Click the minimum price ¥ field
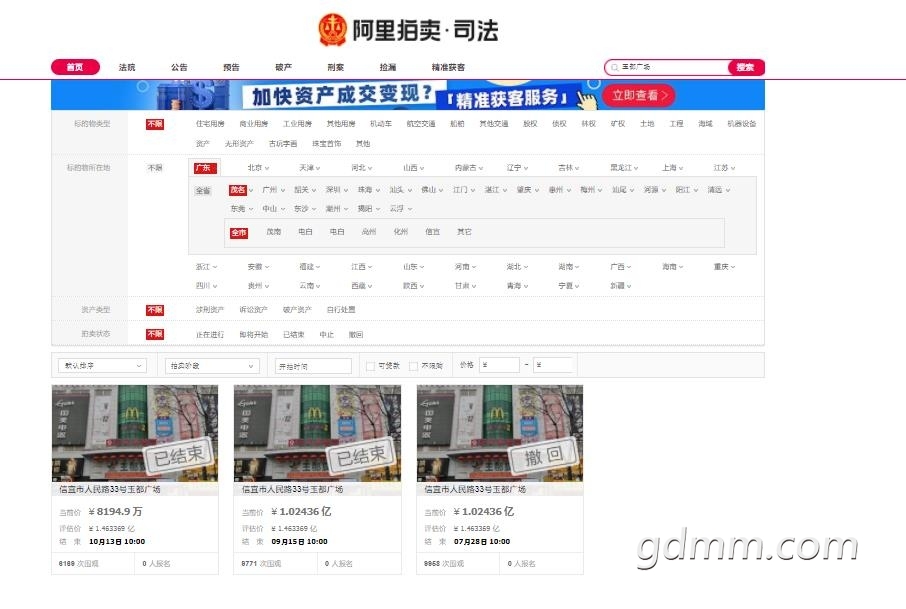Viewport: 906px width, 609px height. click(x=499, y=365)
